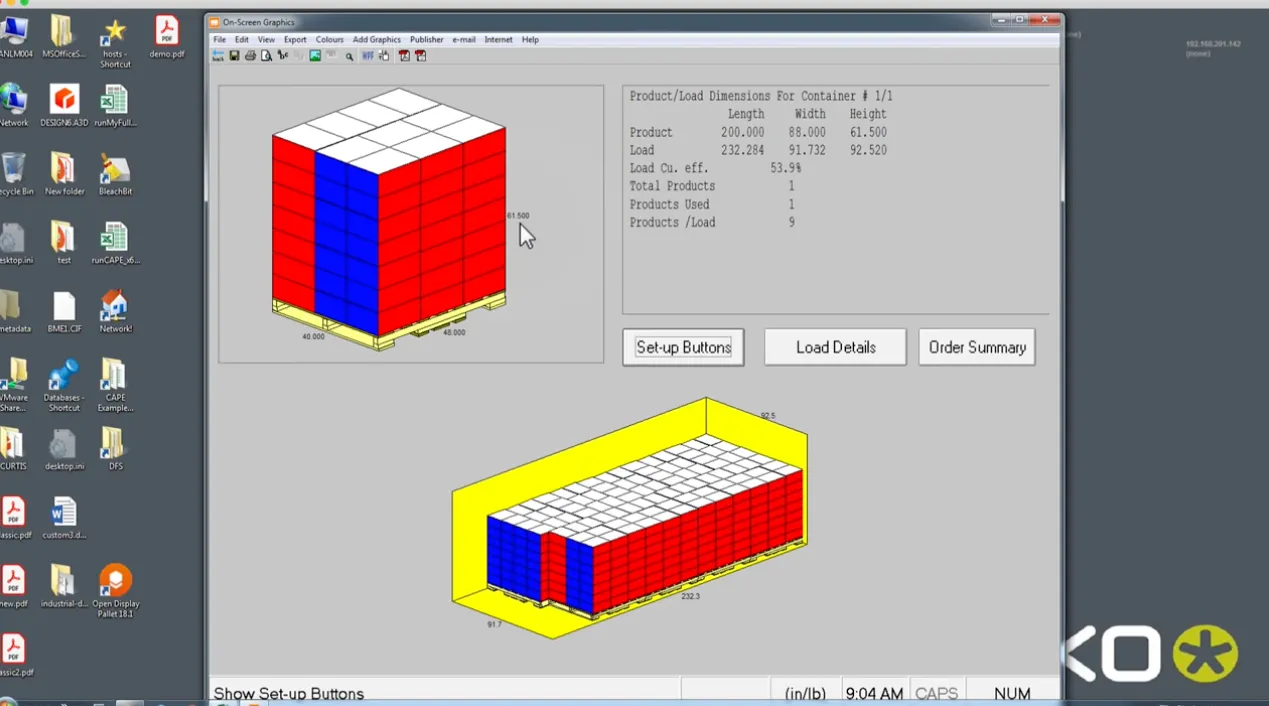The width and height of the screenshot is (1269, 706).
Task: Open the Colours menu
Action: pos(329,40)
